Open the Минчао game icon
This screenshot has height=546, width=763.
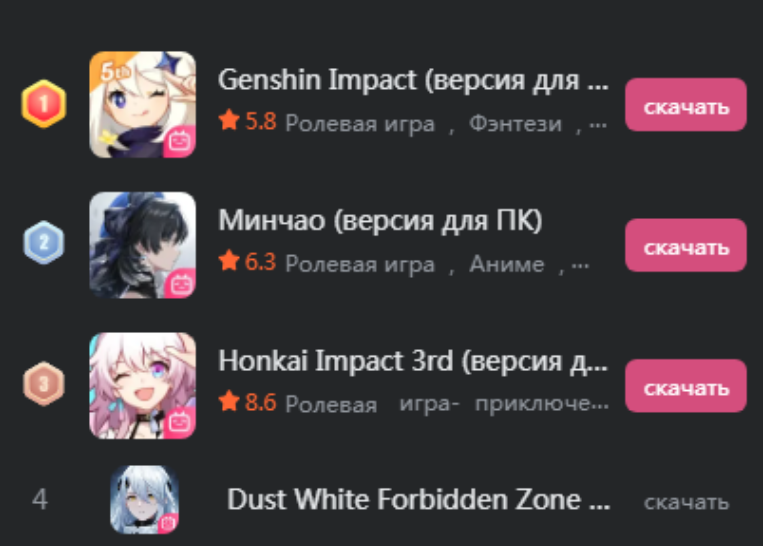(x=143, y=245)
